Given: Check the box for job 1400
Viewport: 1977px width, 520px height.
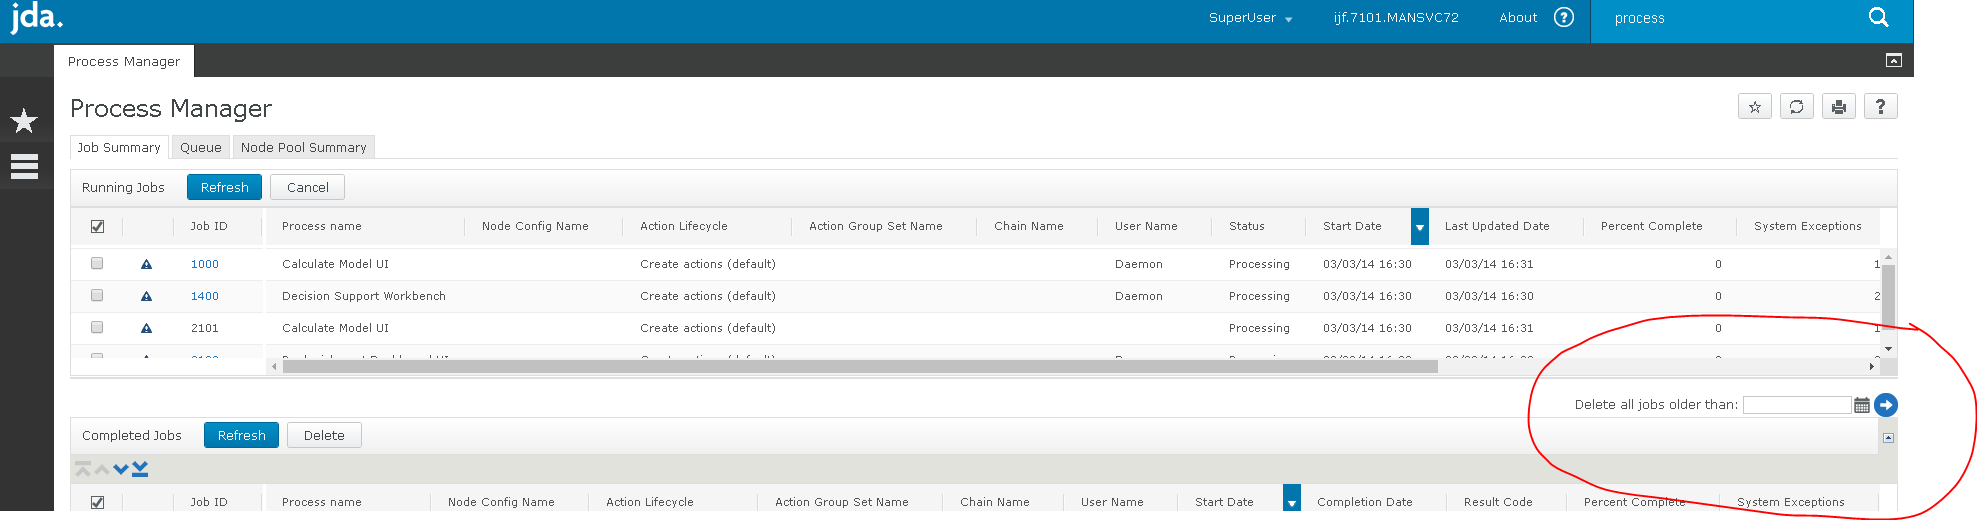Looking at the screenshot, I should click(97, 296).
